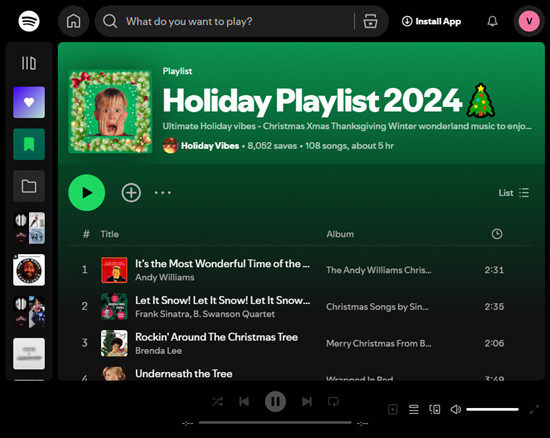Click the duration clock column icon

click(x=497, y=234)
